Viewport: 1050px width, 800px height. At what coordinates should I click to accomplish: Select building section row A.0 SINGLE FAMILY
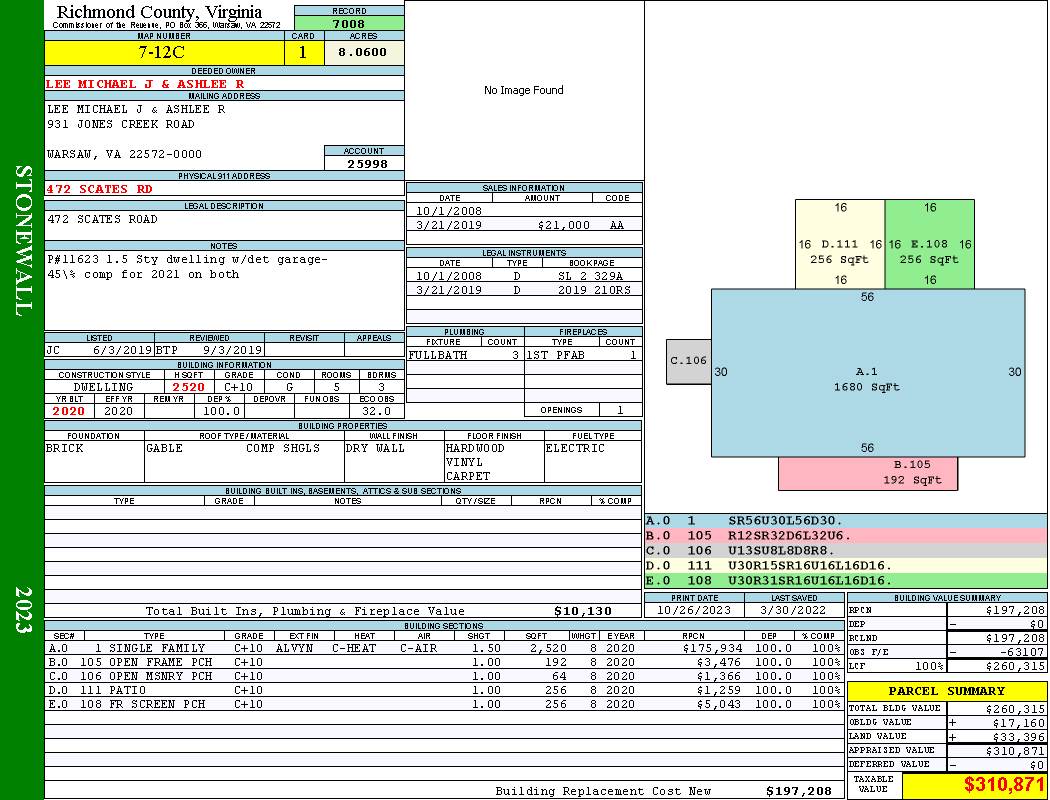coord(445,648)
